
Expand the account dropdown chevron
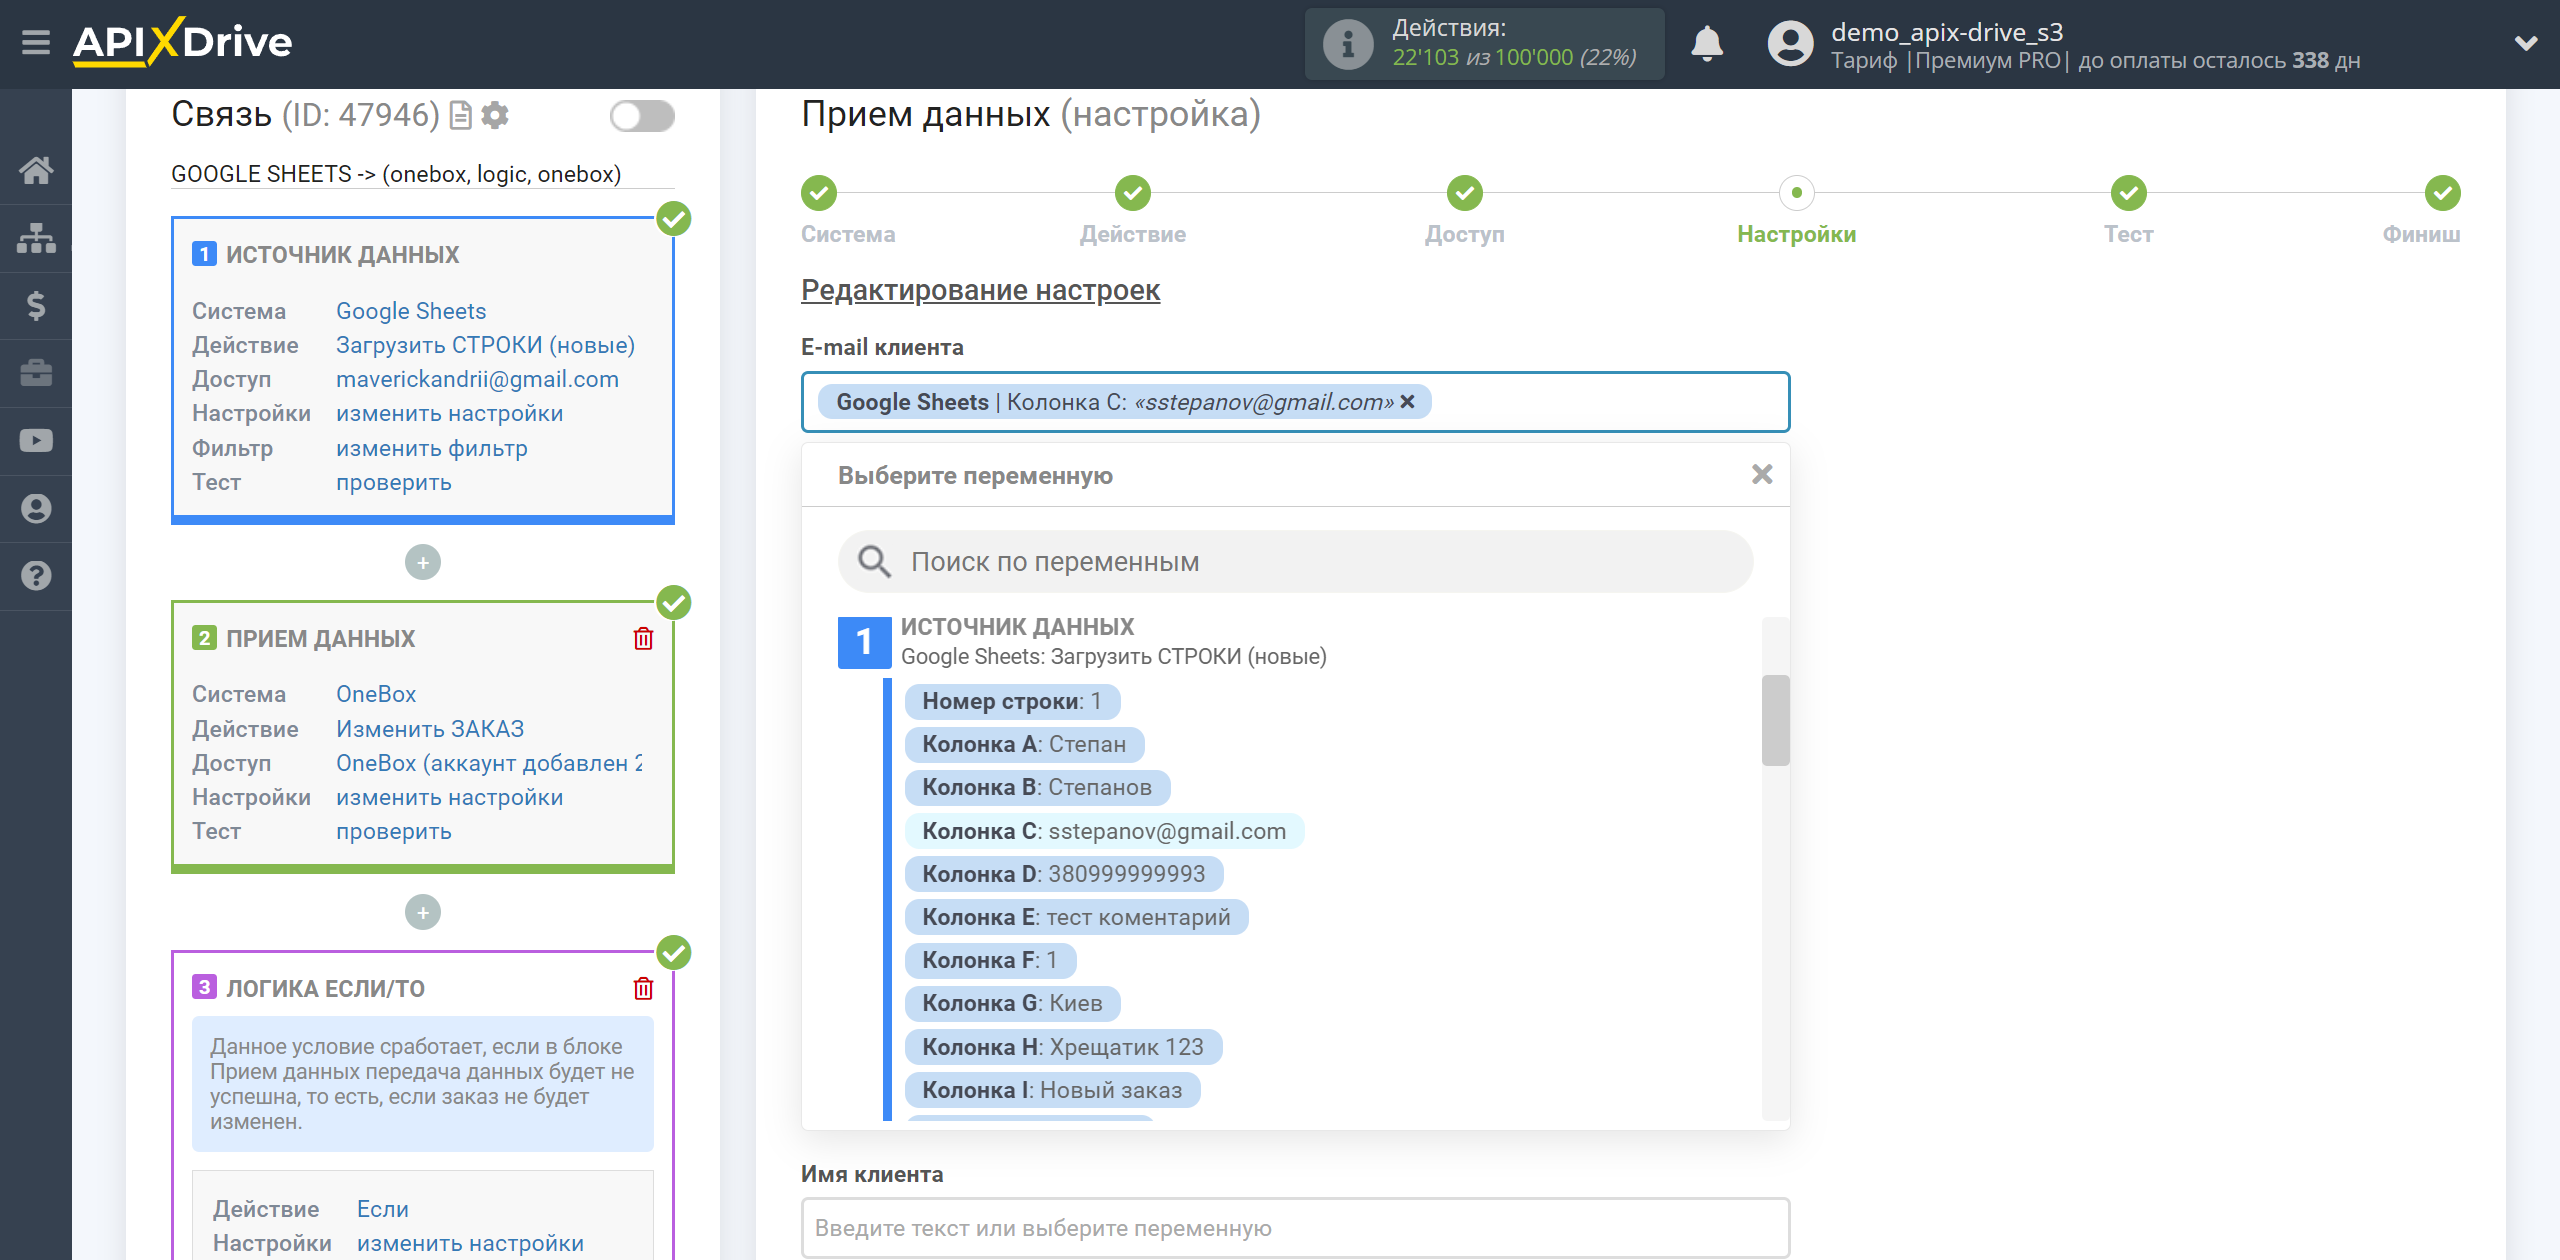(2525, 43)
